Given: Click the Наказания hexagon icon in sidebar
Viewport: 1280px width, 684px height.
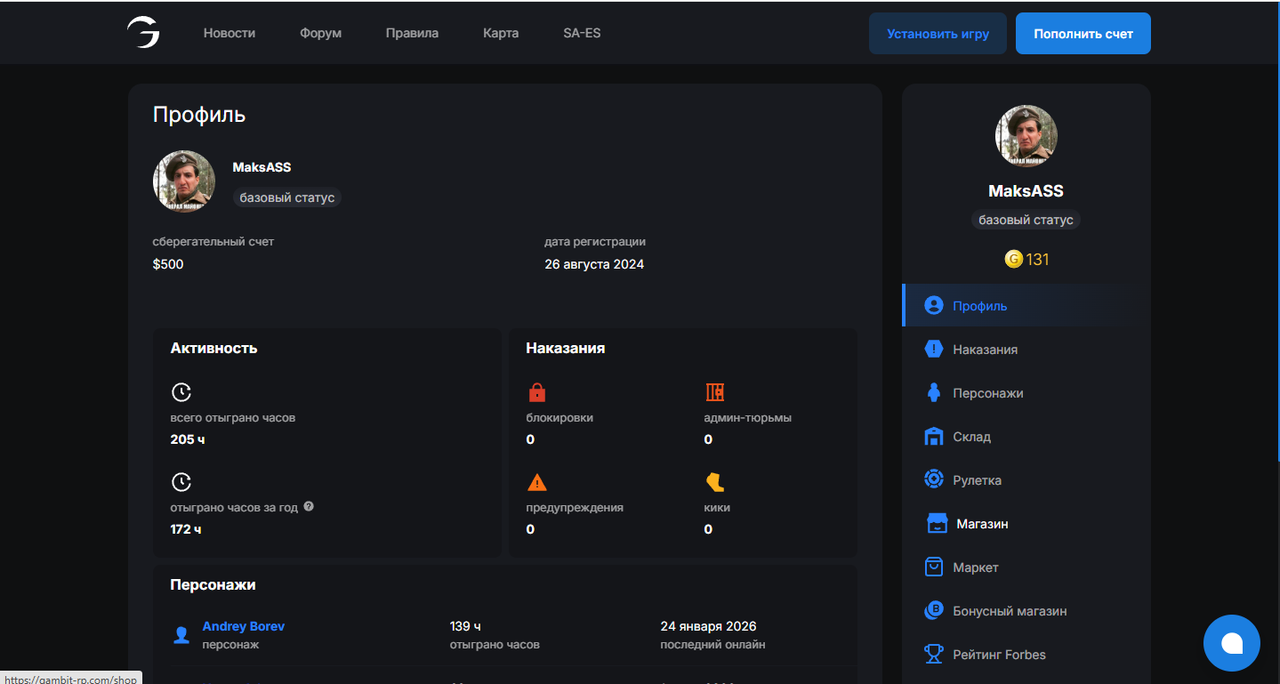Looking at the screenshot, I should coord(934,349).
